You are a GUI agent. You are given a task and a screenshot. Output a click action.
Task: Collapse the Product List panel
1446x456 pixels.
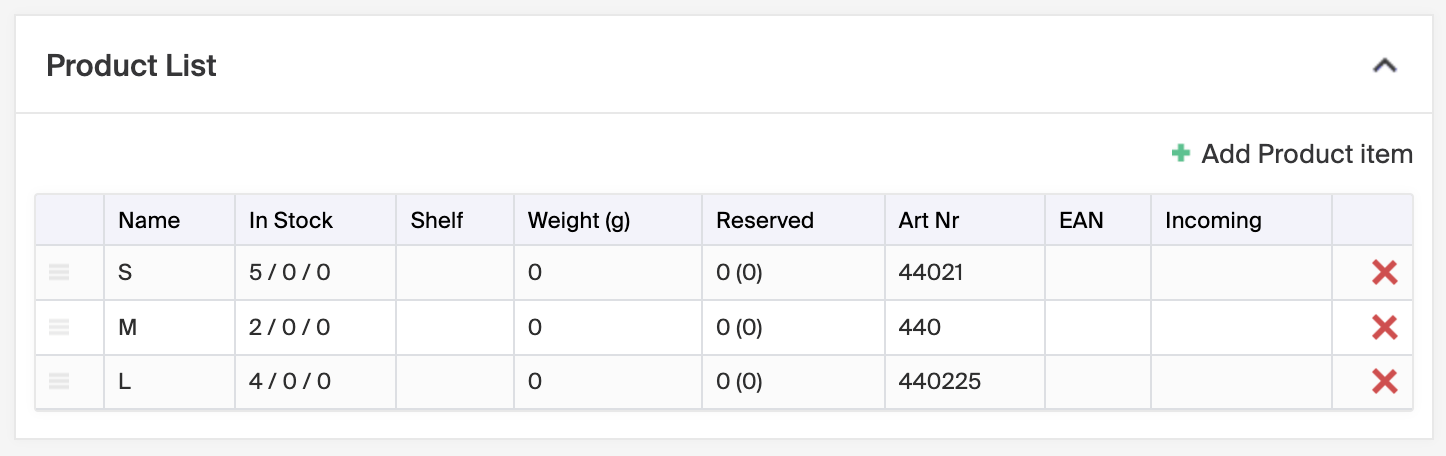[1384, 66]
